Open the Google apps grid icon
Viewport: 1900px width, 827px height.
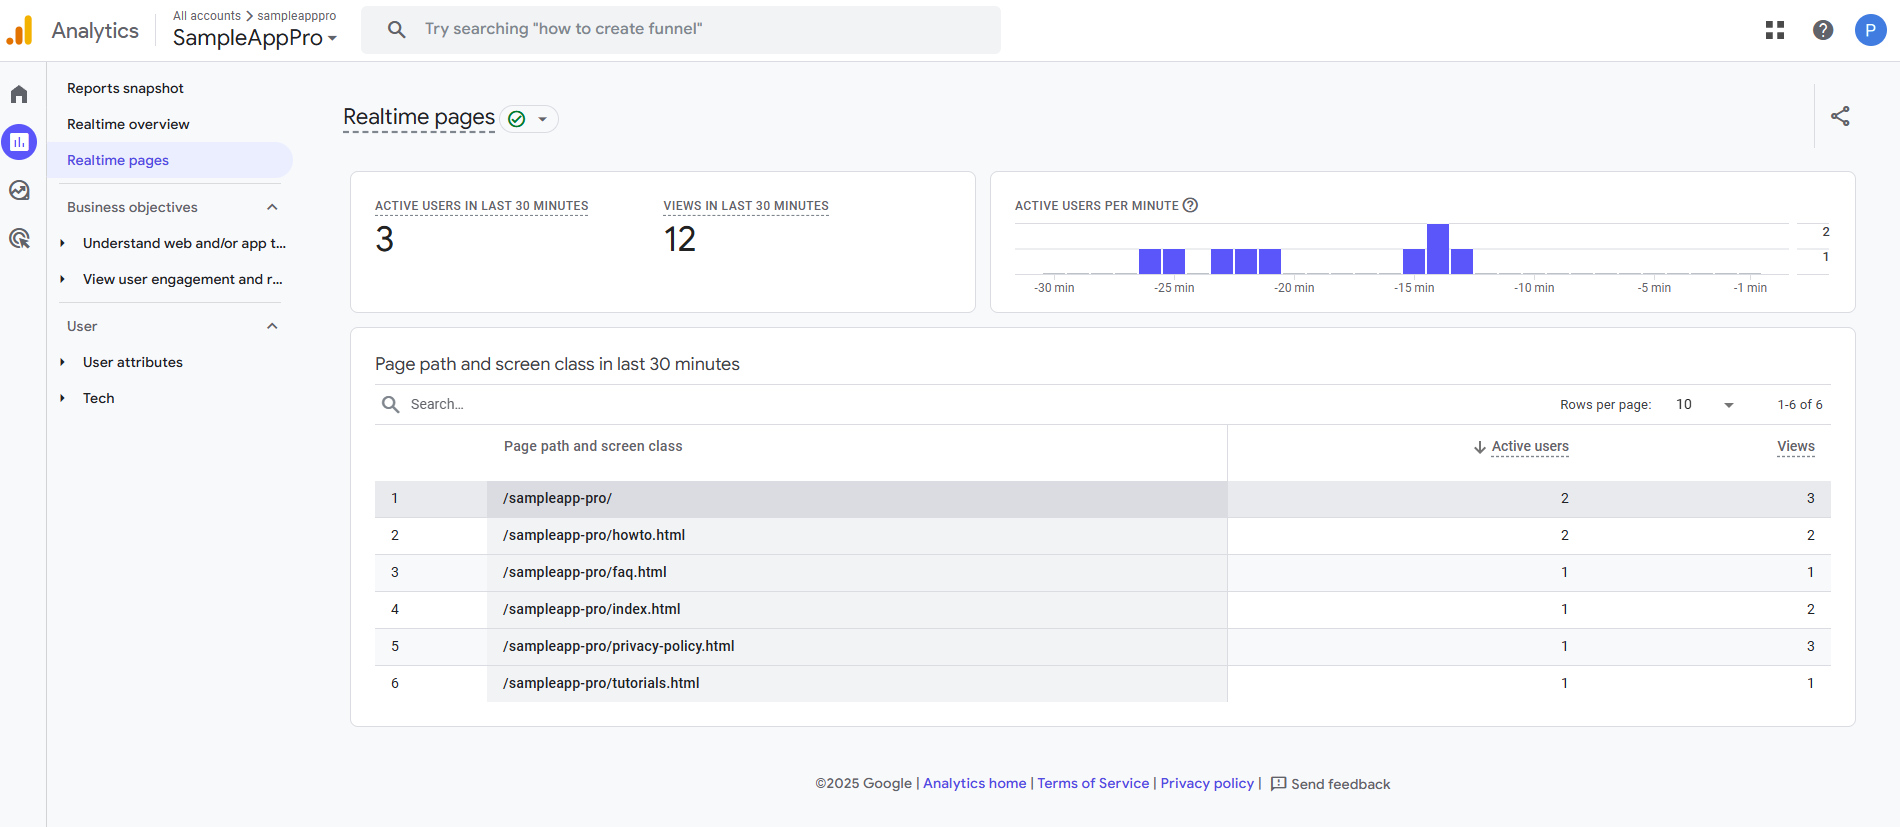coord(1775,30)
